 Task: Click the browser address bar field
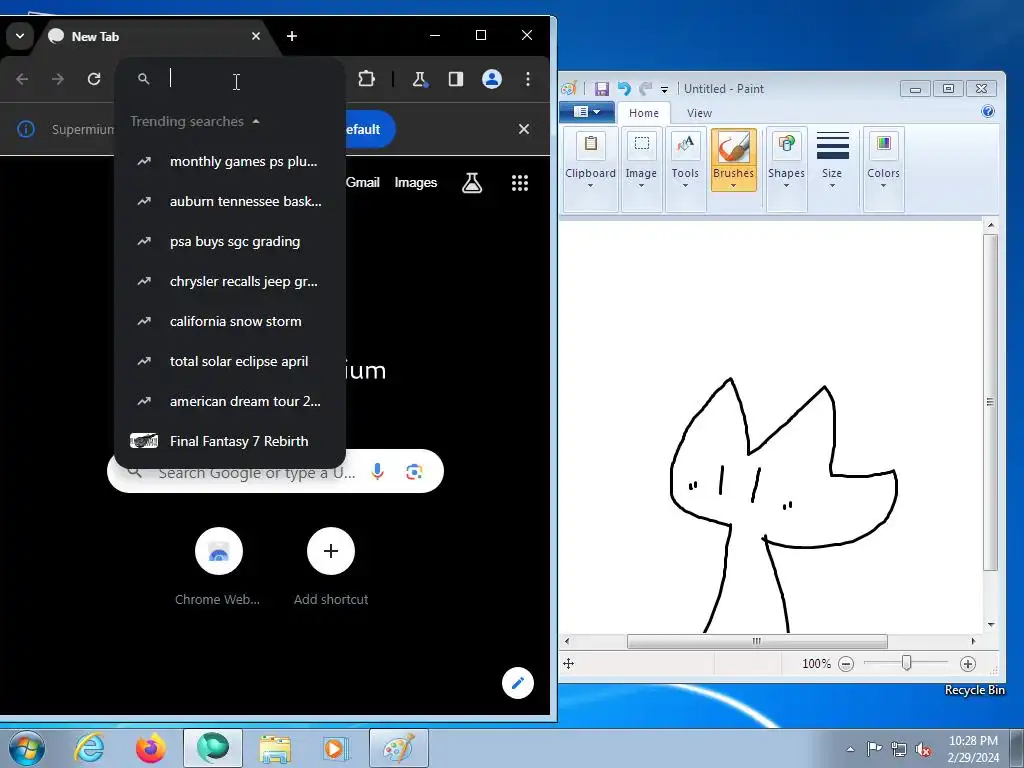pyautogui.click(x=230, y=79)
